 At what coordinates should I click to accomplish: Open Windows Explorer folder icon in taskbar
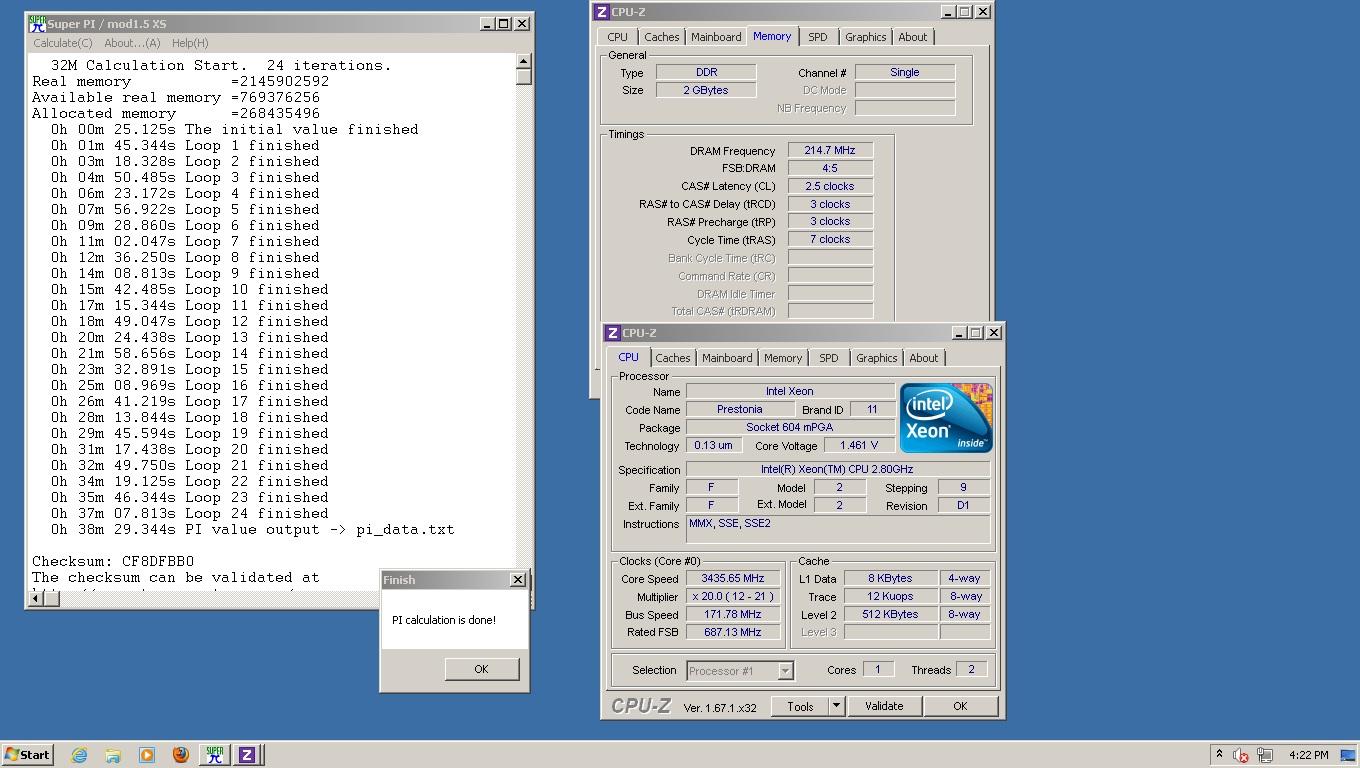point(113,755)
